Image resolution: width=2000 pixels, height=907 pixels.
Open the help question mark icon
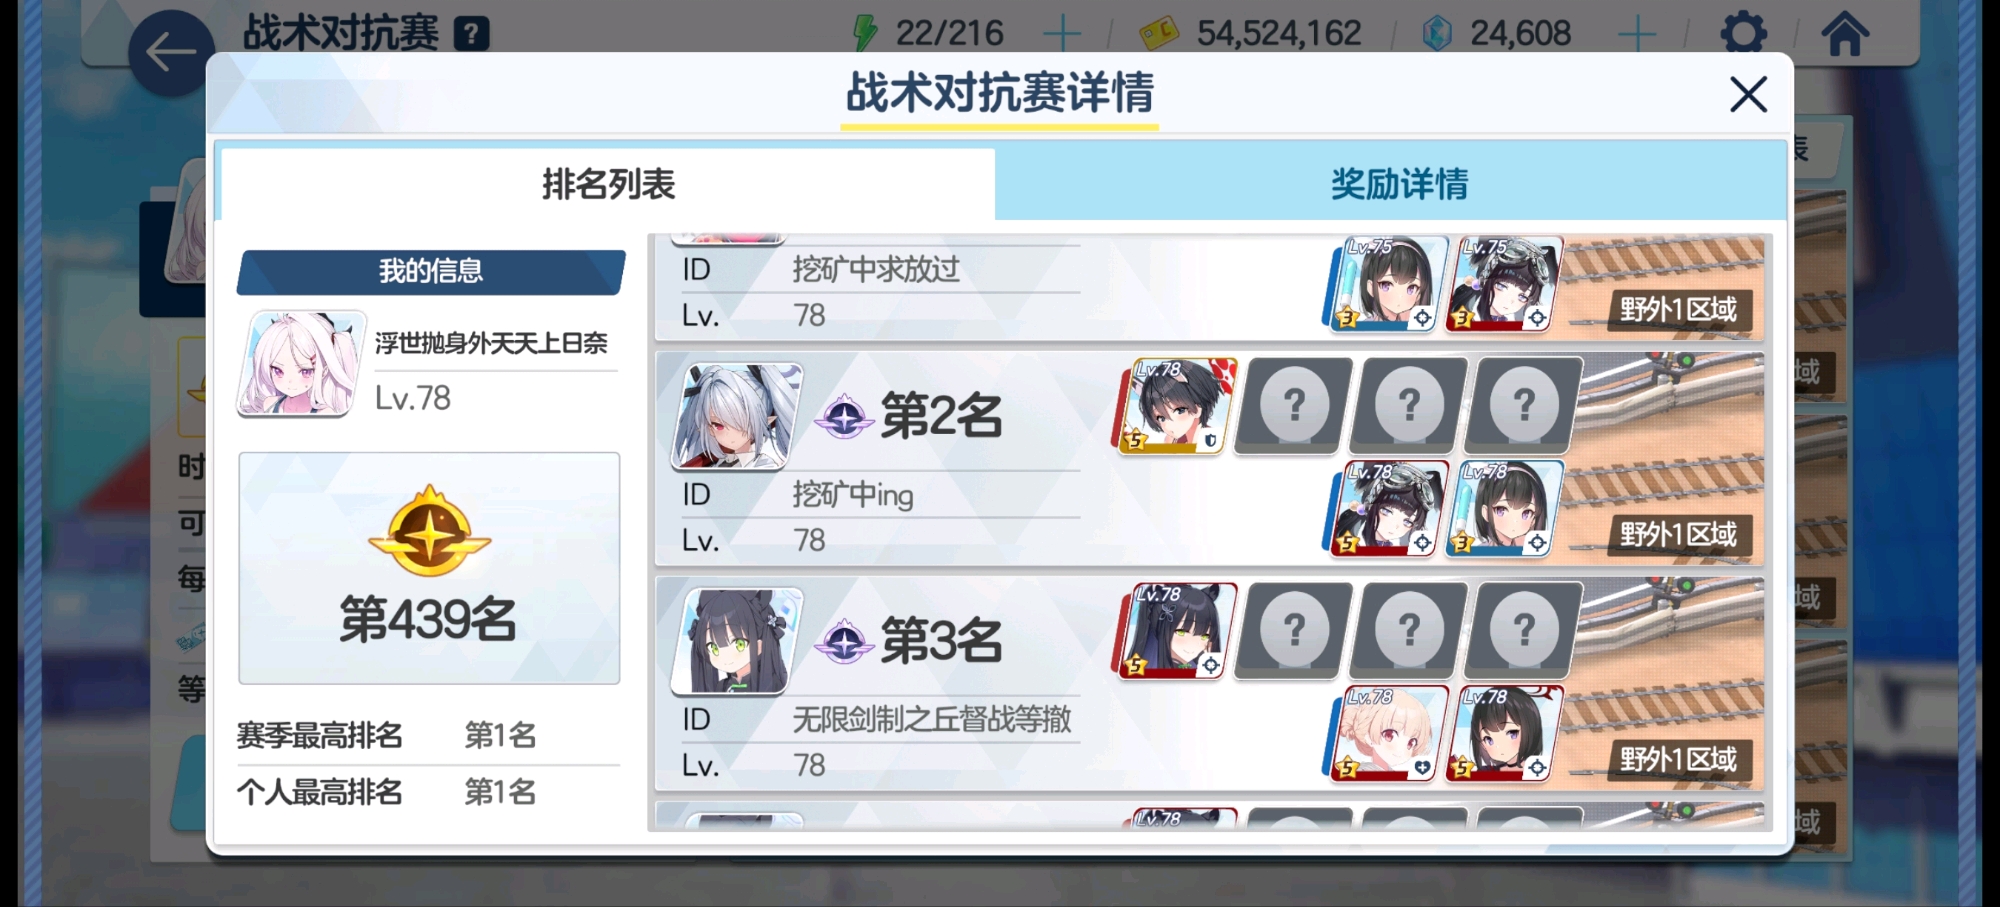[x=471, y=34]
